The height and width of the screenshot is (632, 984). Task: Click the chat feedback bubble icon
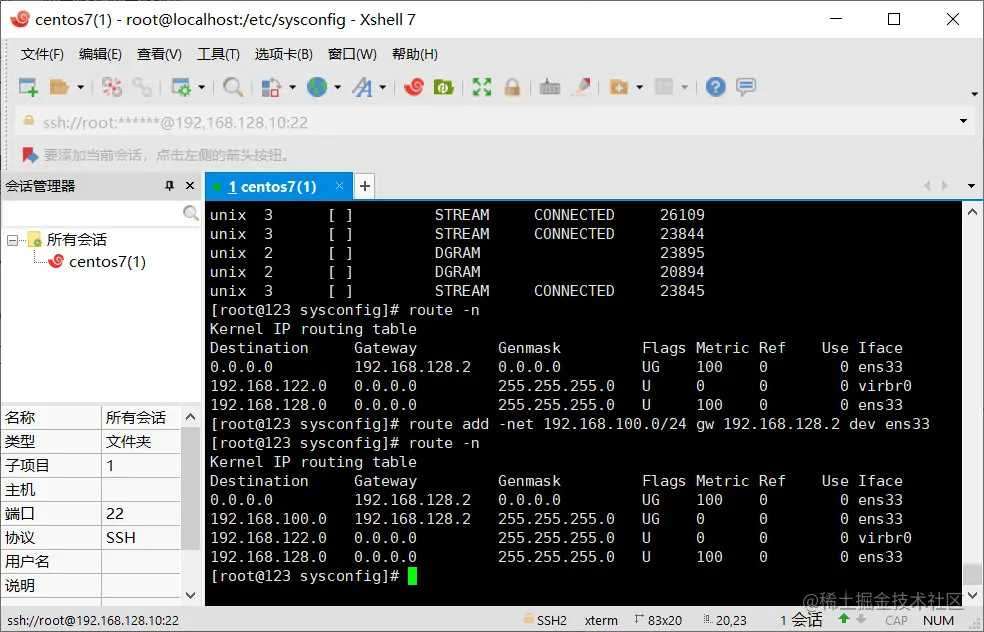746,87
